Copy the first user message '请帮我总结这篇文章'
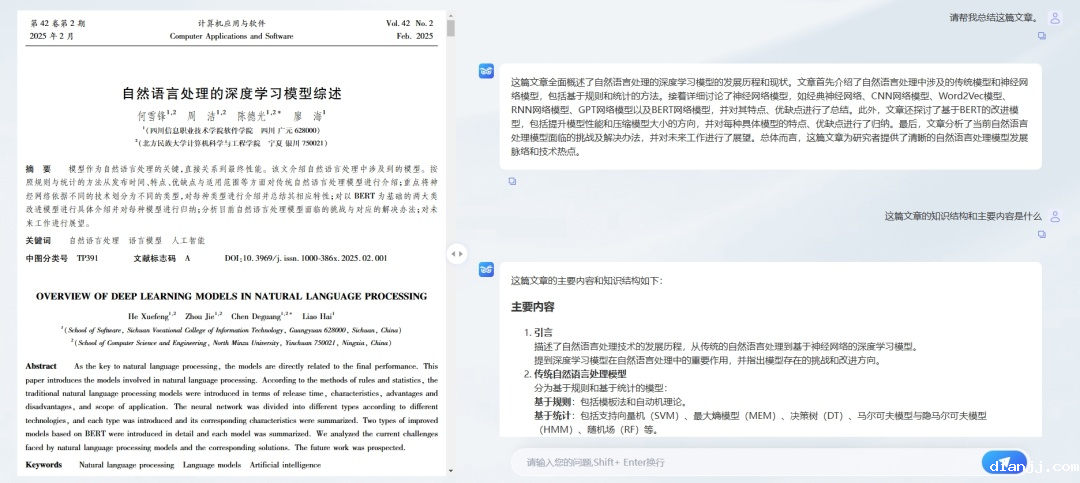The height and width of the screenshot is (483, 1080). coord(1041,36)
